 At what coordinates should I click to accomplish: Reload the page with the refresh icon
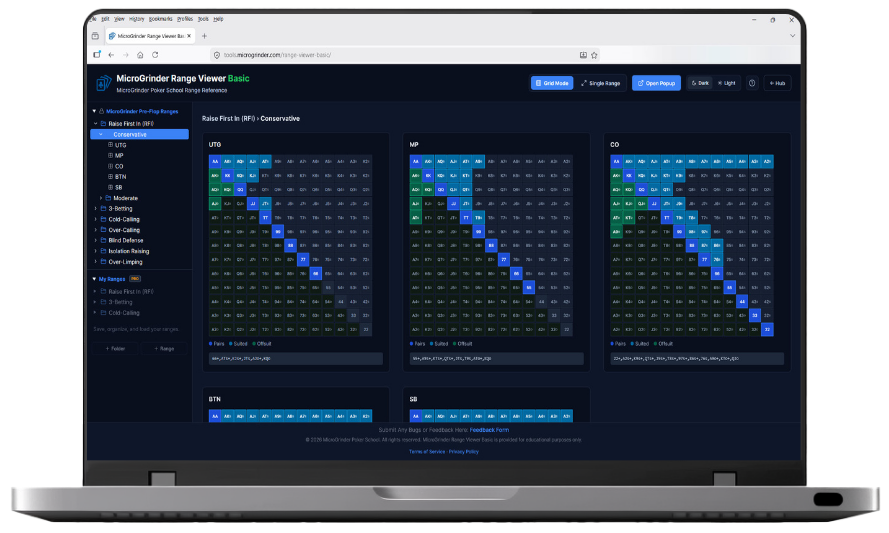(x=155, y=55)
